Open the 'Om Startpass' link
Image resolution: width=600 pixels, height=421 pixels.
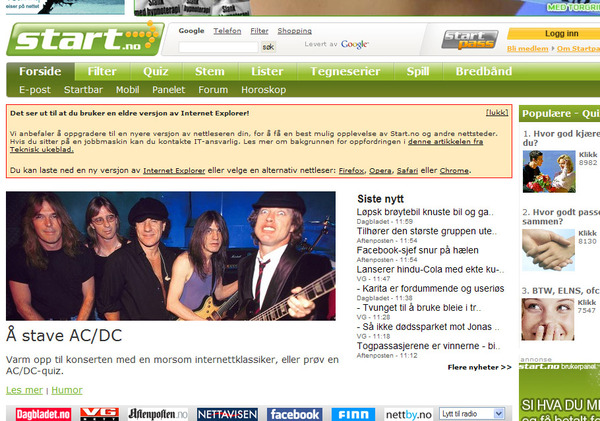[578, 49]
